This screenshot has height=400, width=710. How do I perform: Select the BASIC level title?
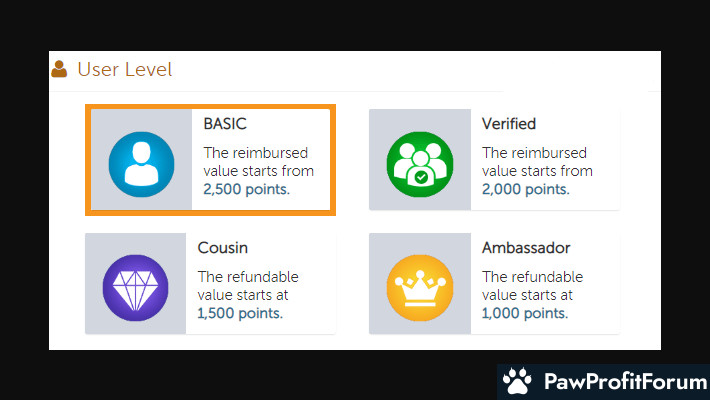(225, 124)
